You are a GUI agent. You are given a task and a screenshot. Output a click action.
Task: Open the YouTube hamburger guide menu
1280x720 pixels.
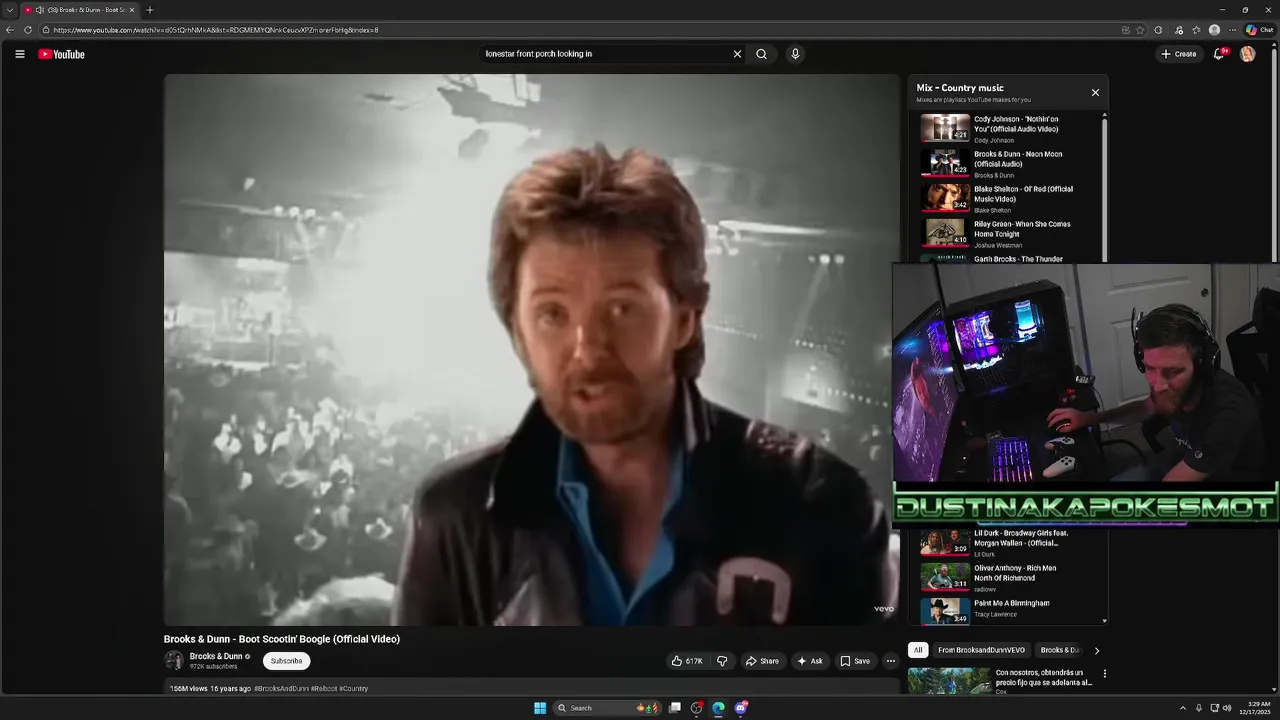point(19,54)
